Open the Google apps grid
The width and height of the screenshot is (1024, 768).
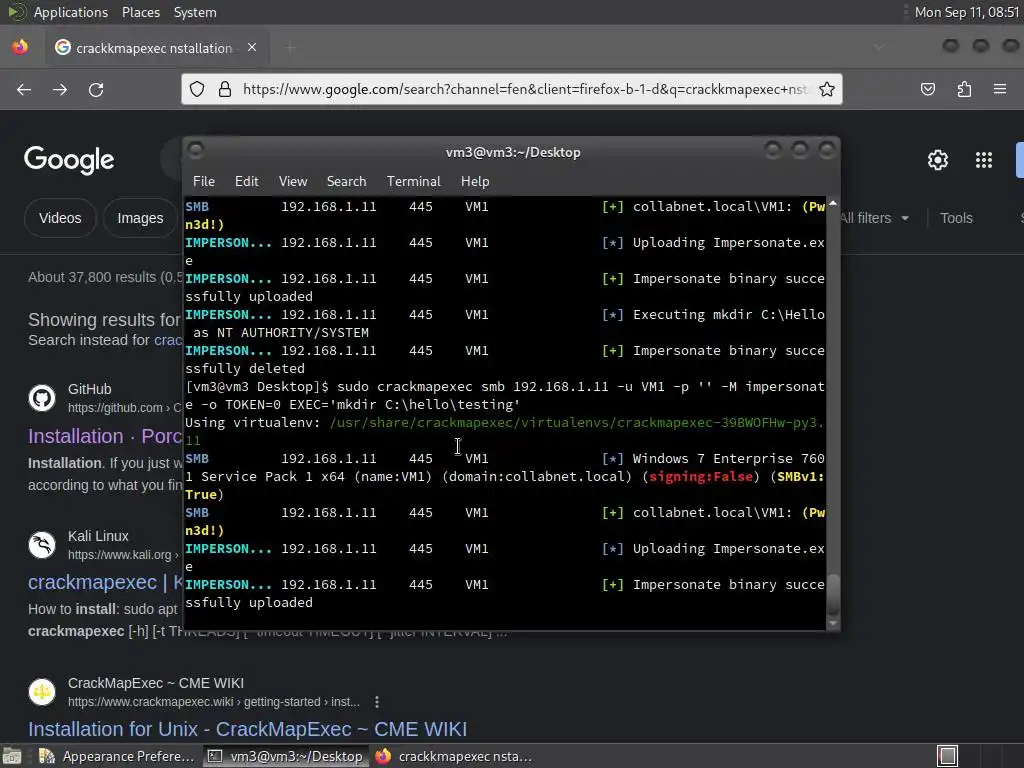(x=984, y=160)
